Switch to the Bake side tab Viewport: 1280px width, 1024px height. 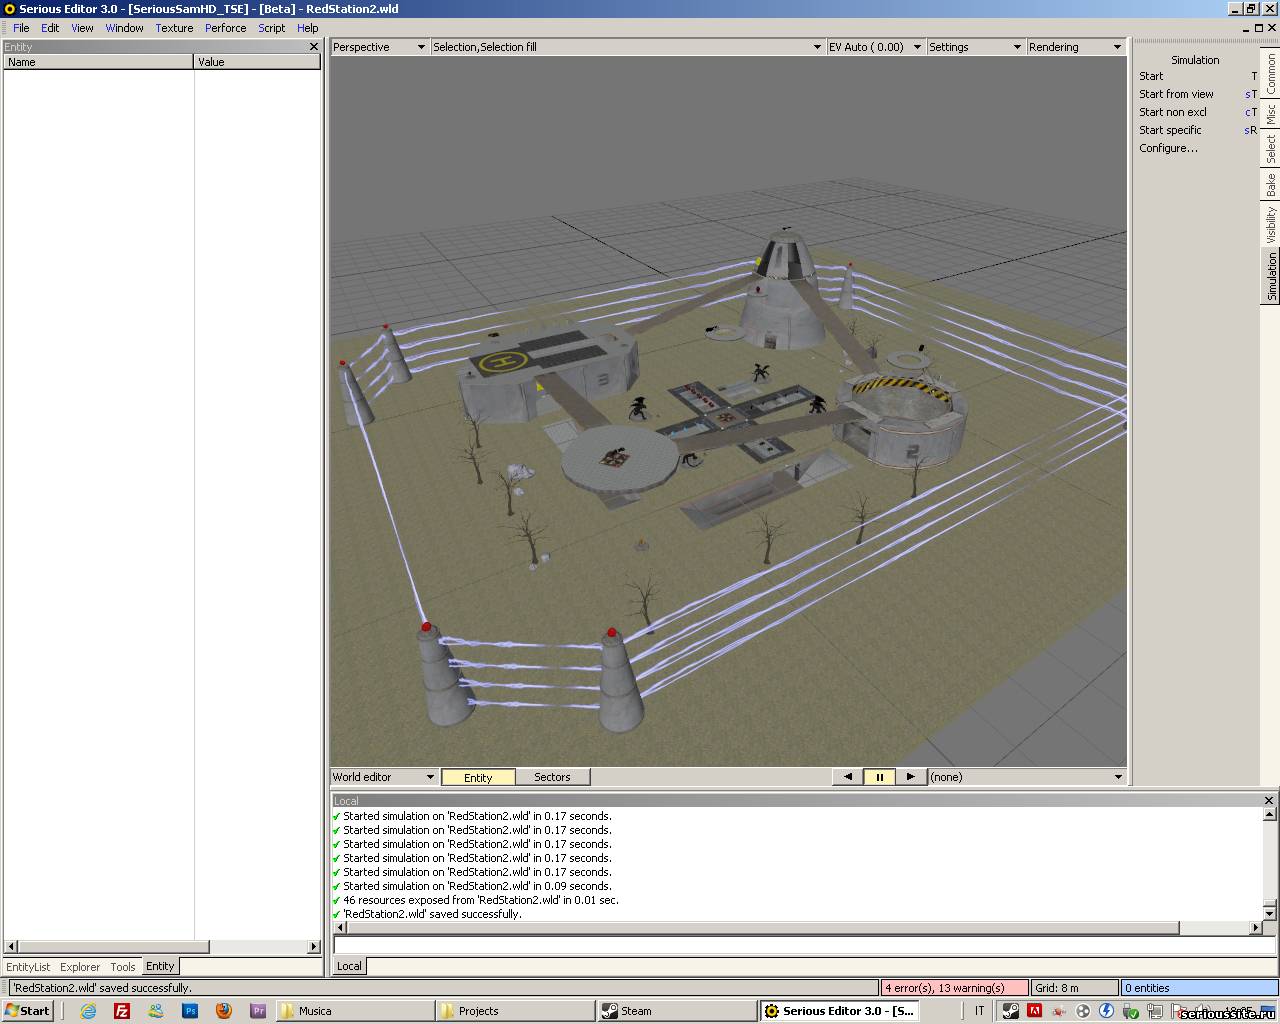point(1271,185)
